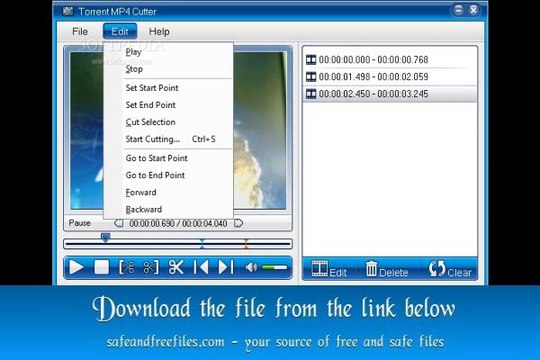This screenshot has height=360, width=540.
Task: Select segment 00:00:00.000 - 00:00:00.768
Action: (x=390, y=60)
